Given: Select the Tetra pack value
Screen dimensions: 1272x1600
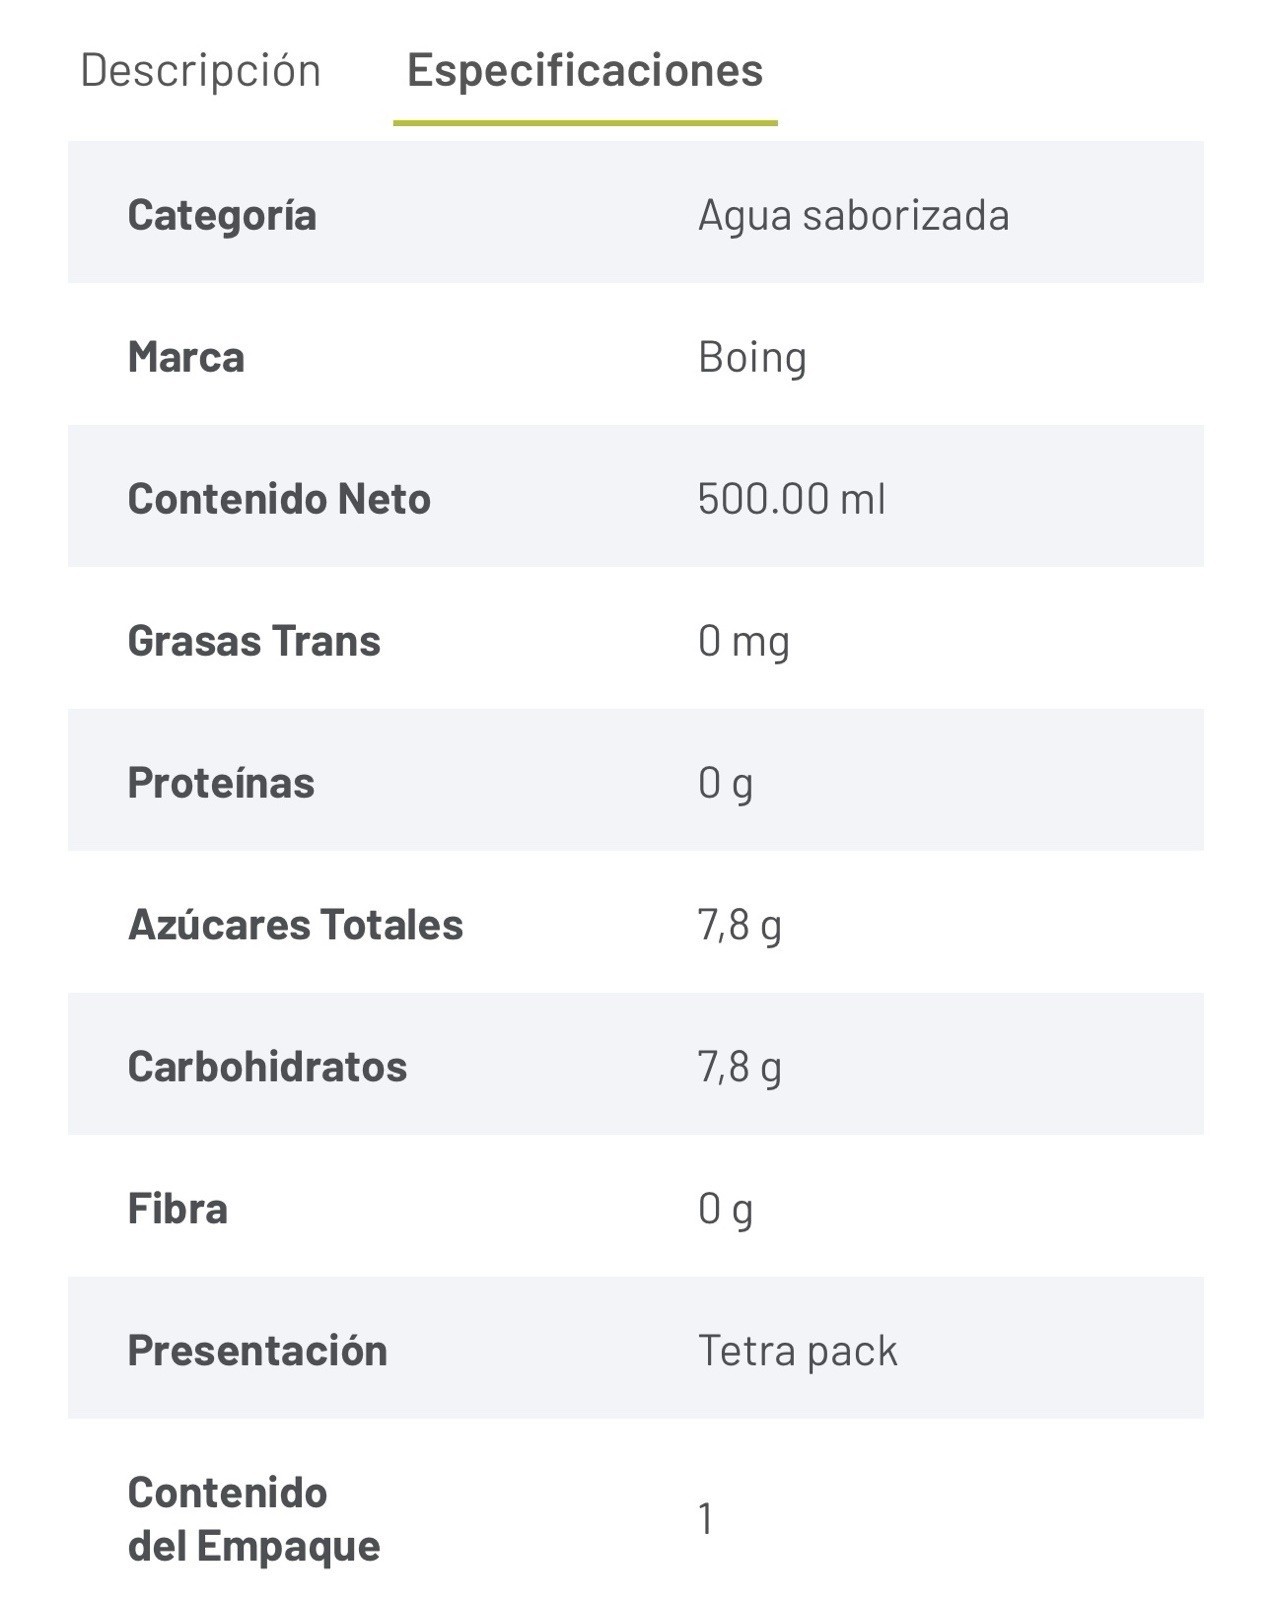Looking at the screenshot, I should 798,1352.
